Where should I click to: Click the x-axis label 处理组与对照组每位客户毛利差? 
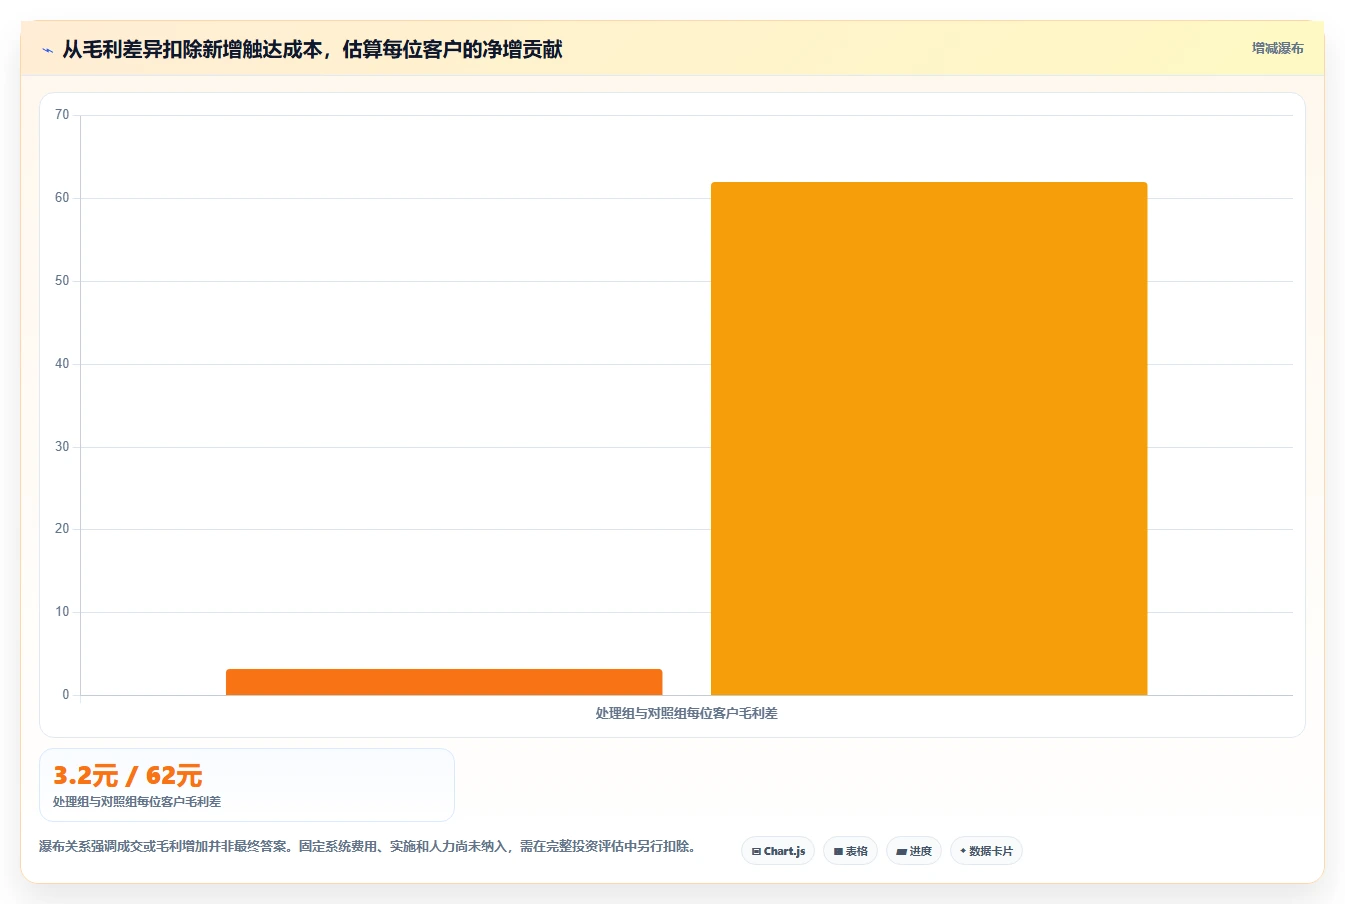pyautogui.click(x=687, y=713)
